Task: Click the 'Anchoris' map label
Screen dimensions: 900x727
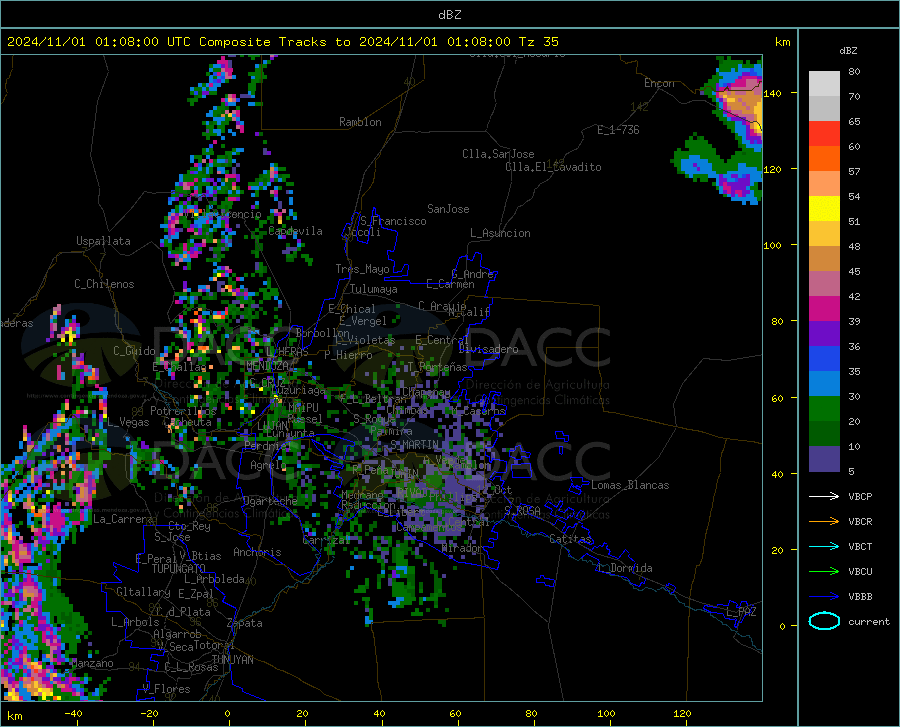Action: (x=257, y=553)
